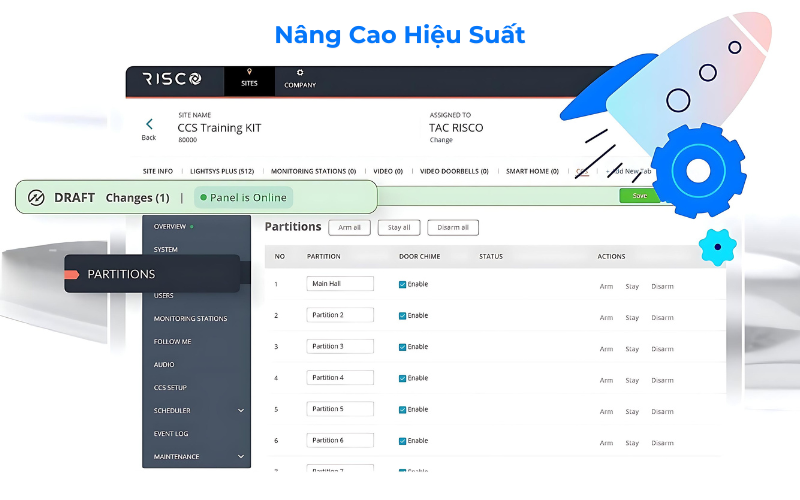Switch to the Video (0) tab

(x=388, y=171)
